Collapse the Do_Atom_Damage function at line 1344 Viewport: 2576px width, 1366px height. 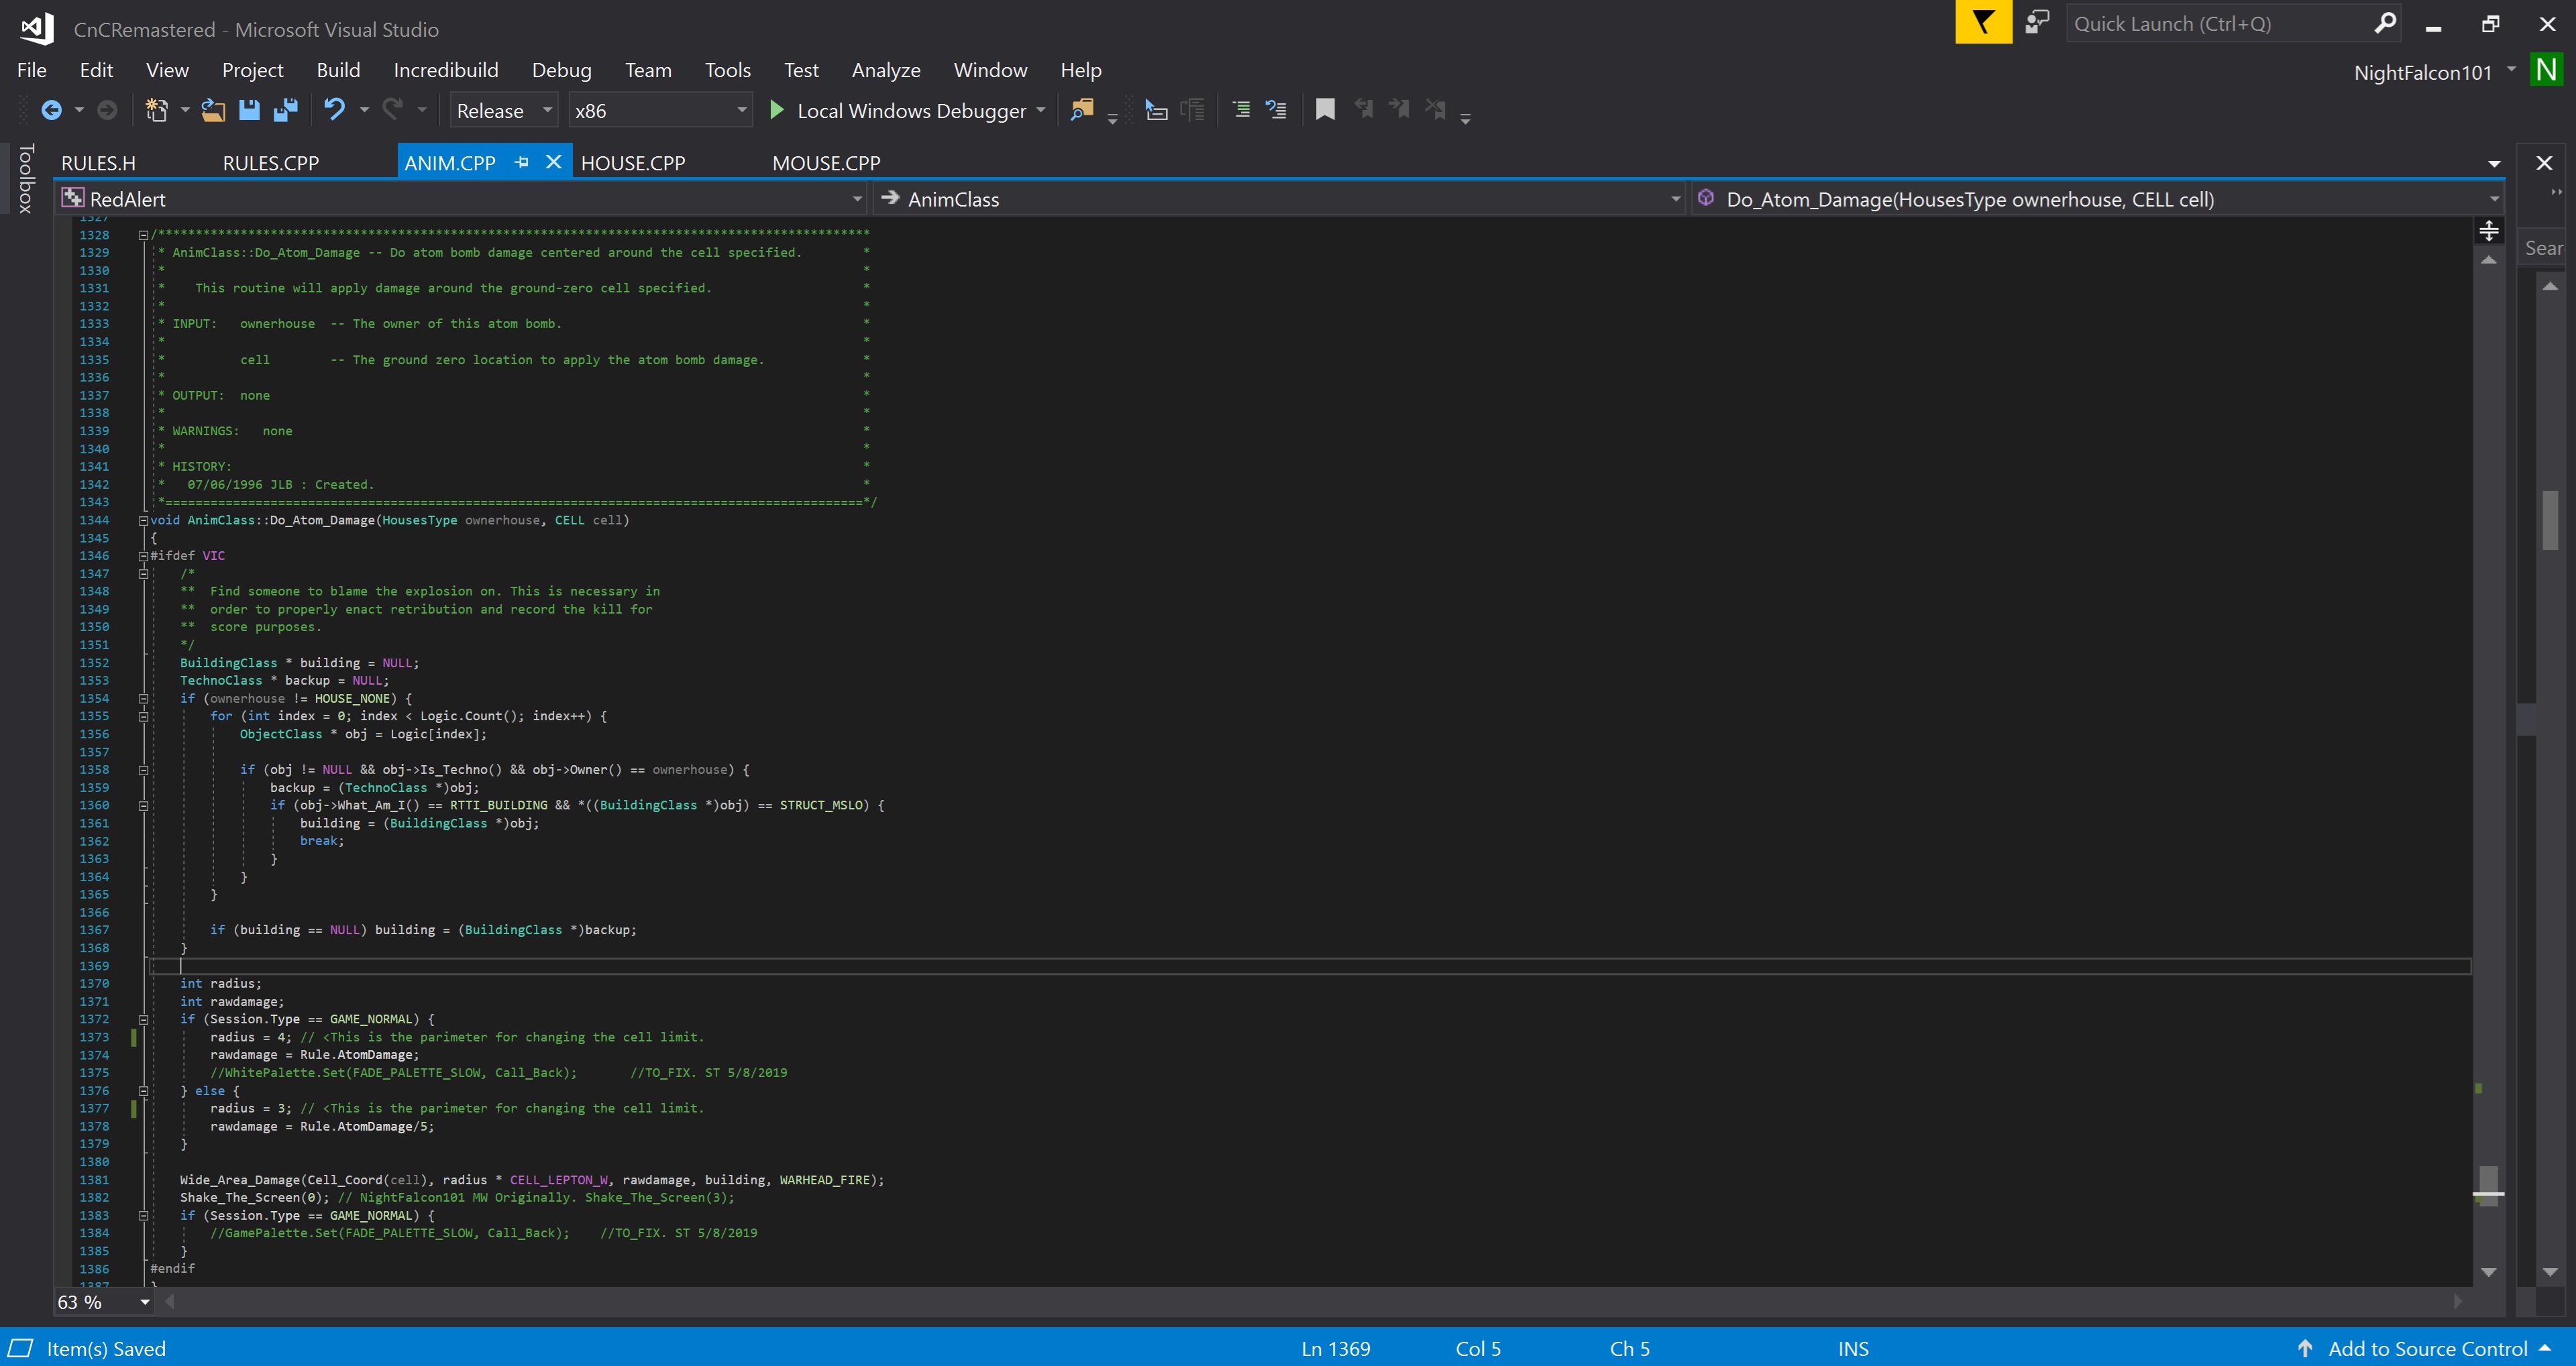pyautogui.click(x=143, y=520)
